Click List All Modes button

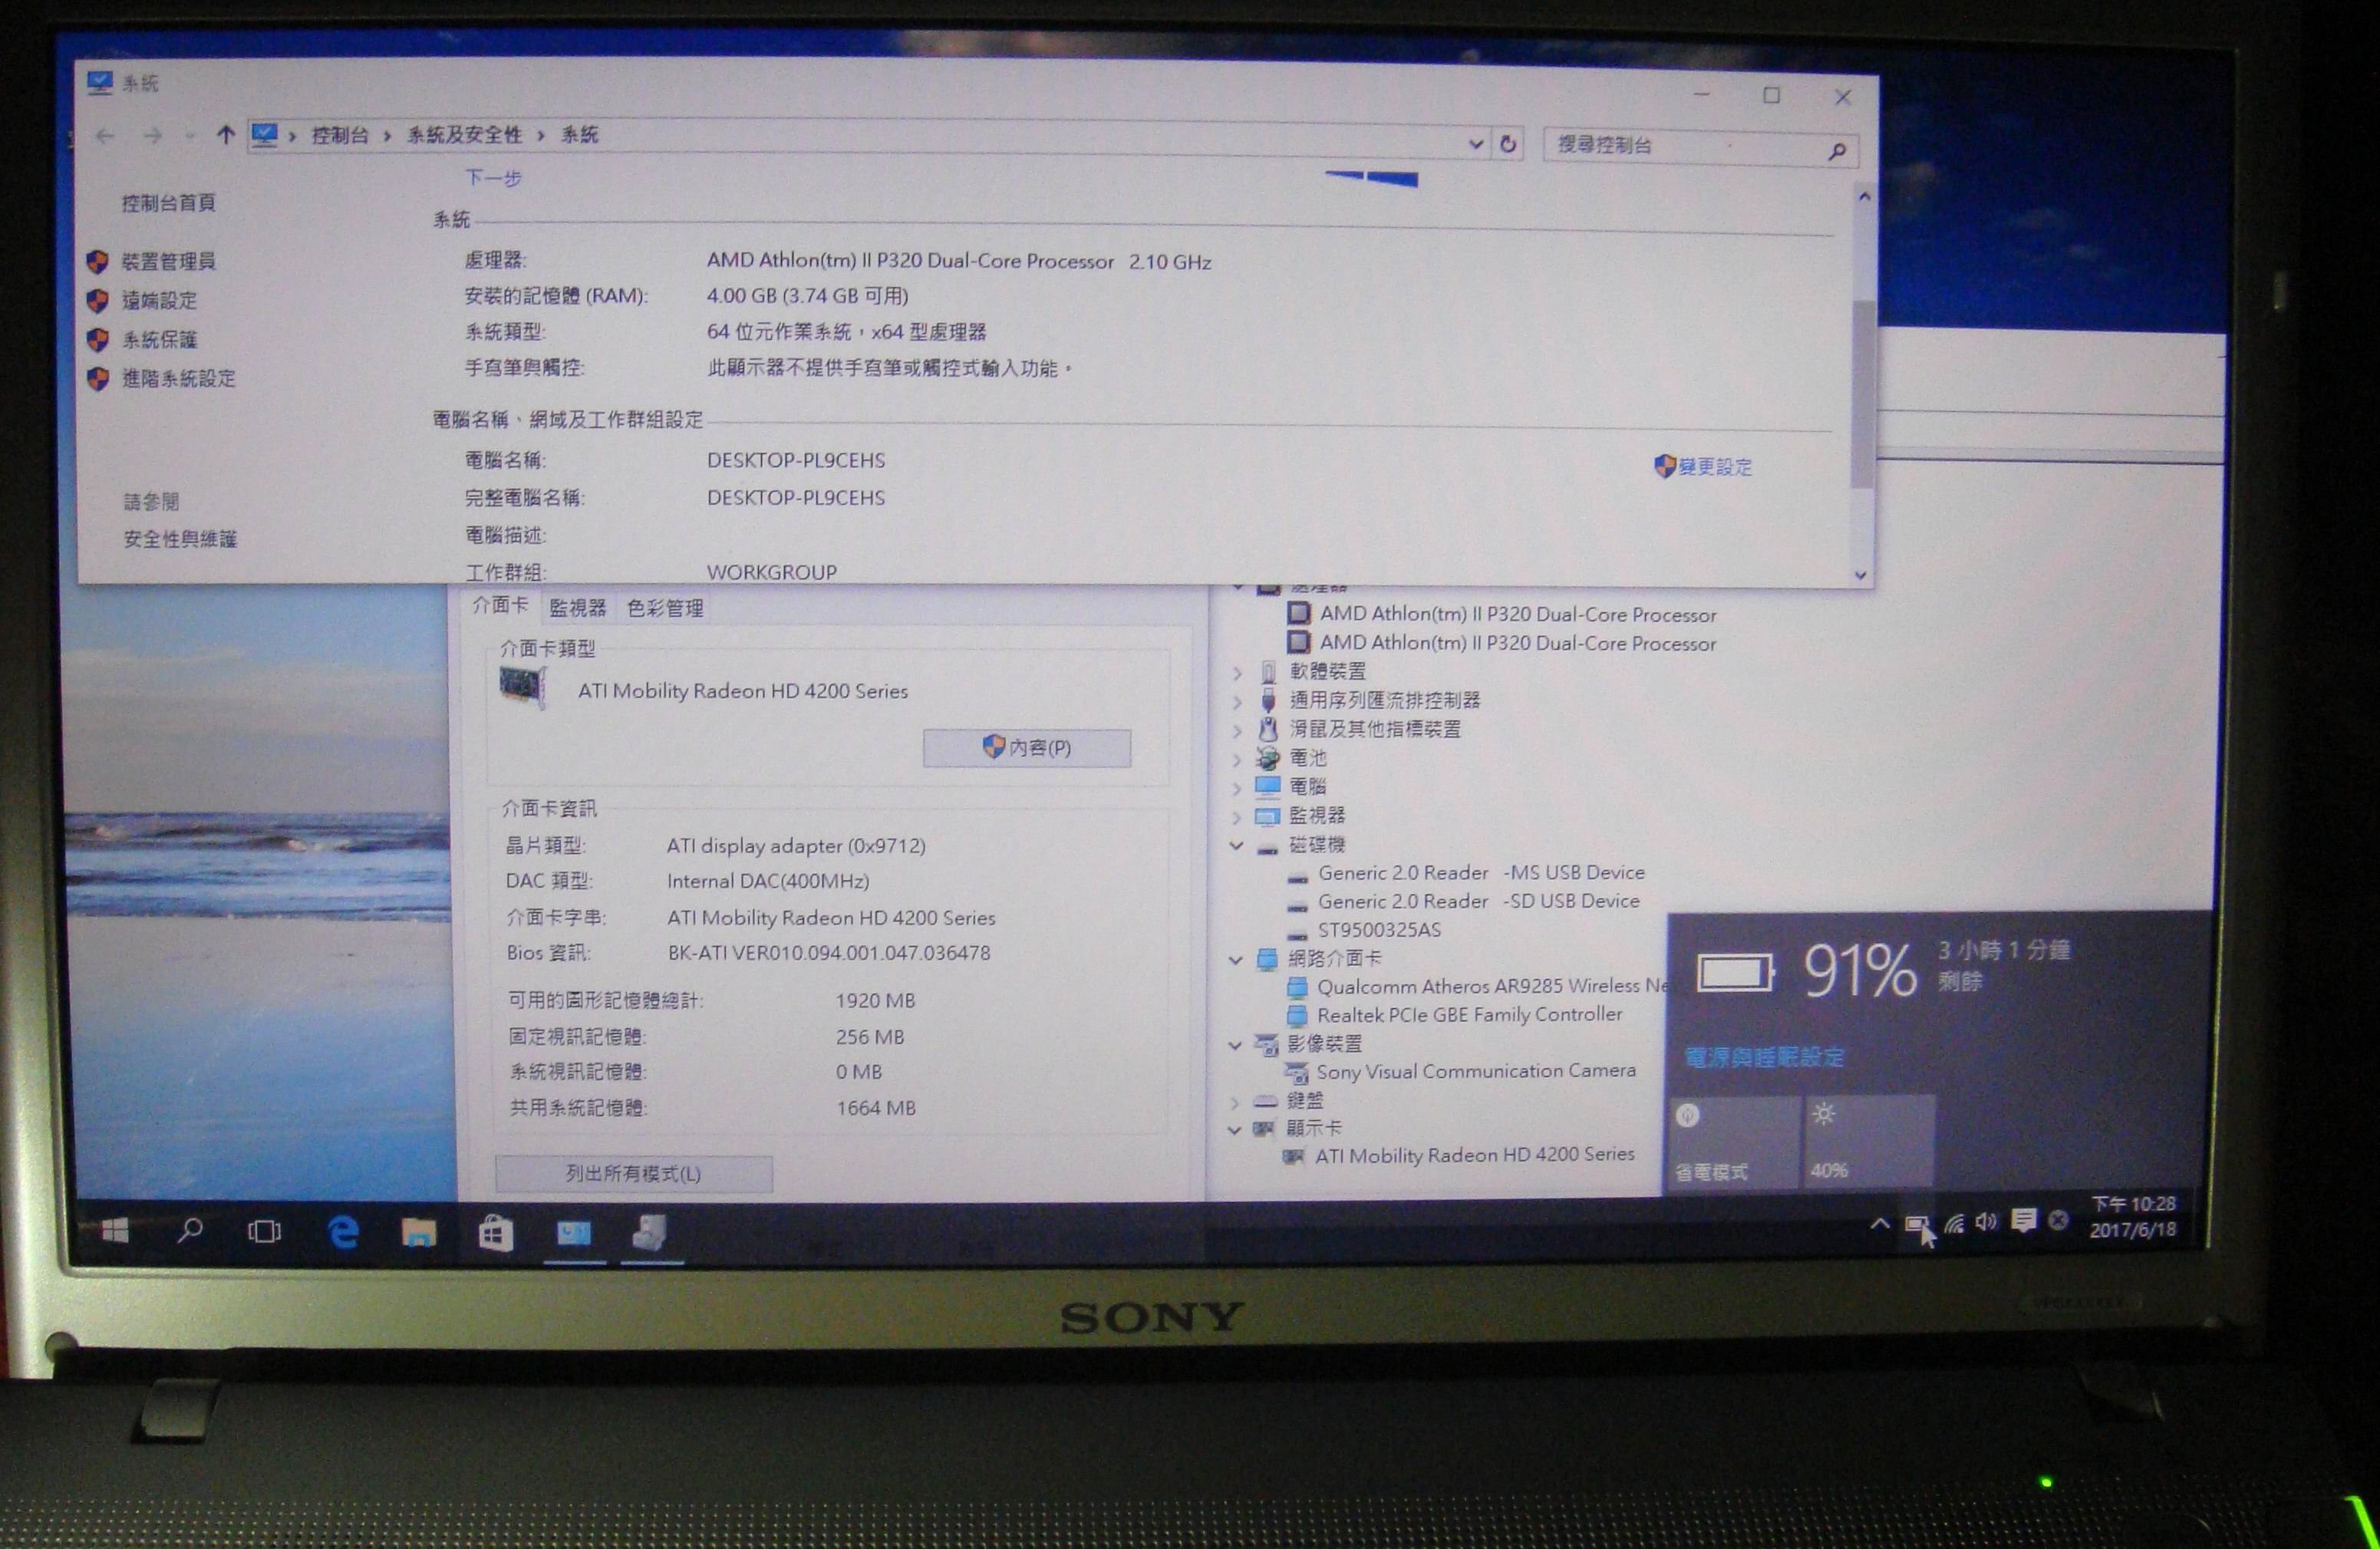(633, 1173)
